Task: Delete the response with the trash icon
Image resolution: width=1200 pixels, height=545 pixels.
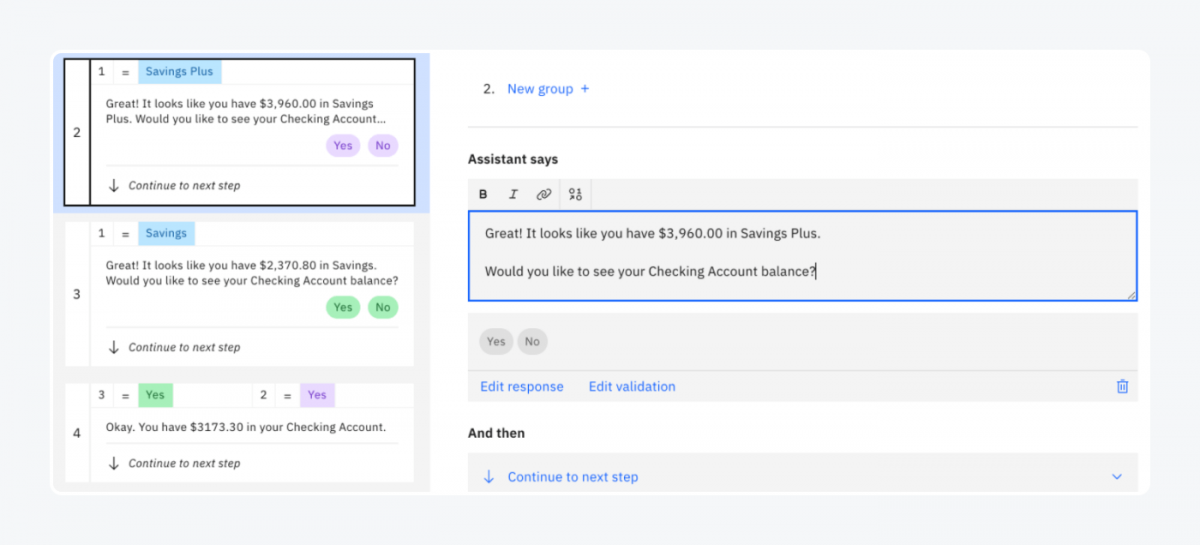Action: pyautogui.click(x=1122, y=386)
